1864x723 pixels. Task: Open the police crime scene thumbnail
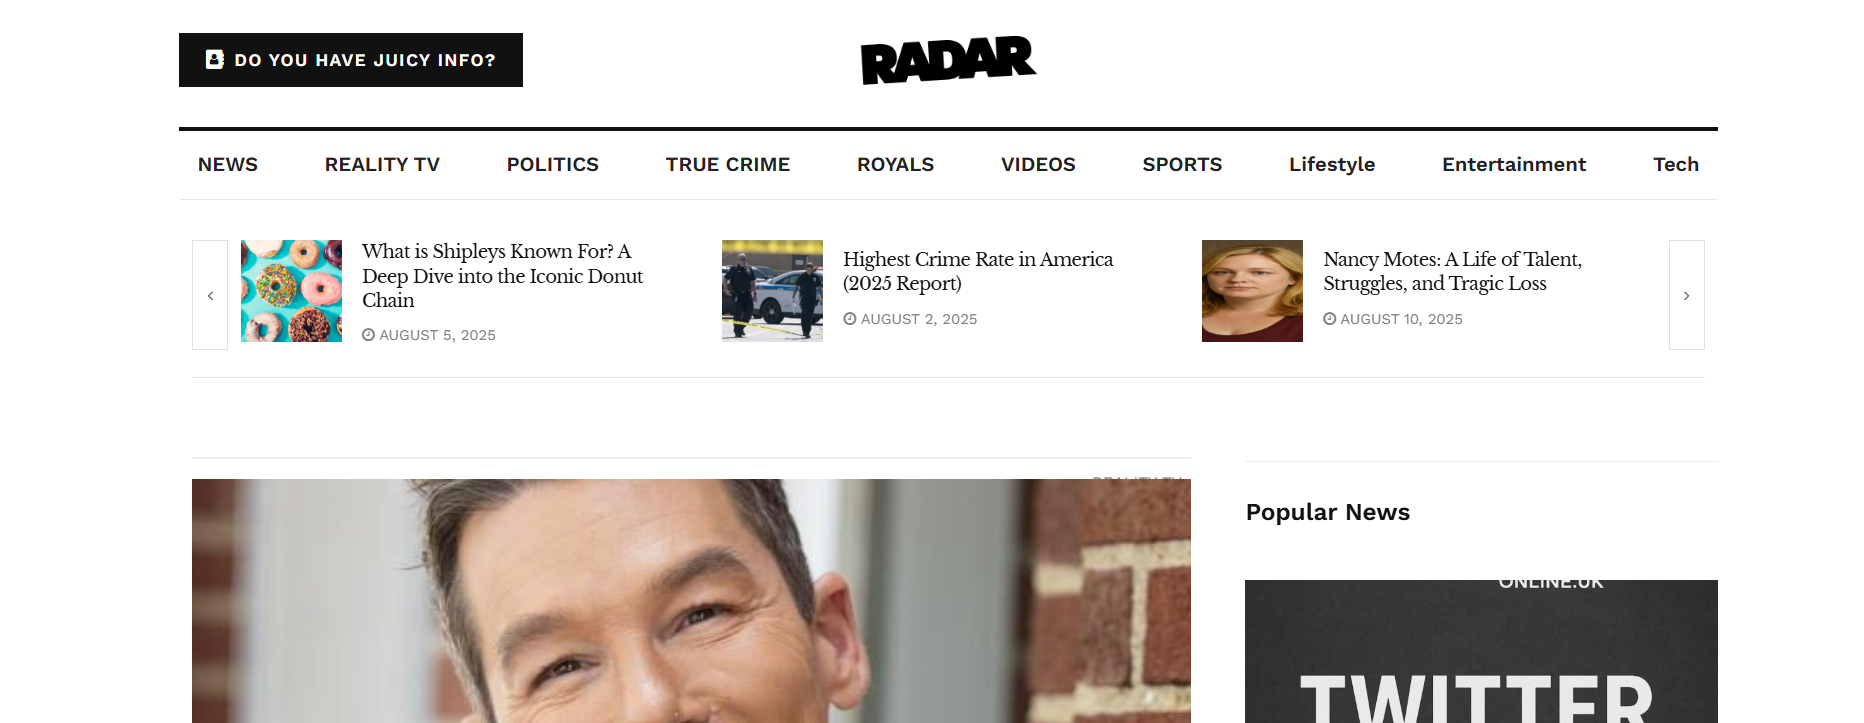(x=772, y=291)
